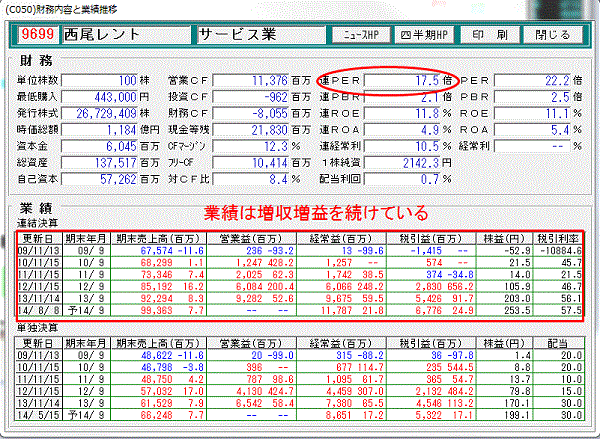Click the 連PER value 17.5
The image size is (600, 439).
[402, 80]
